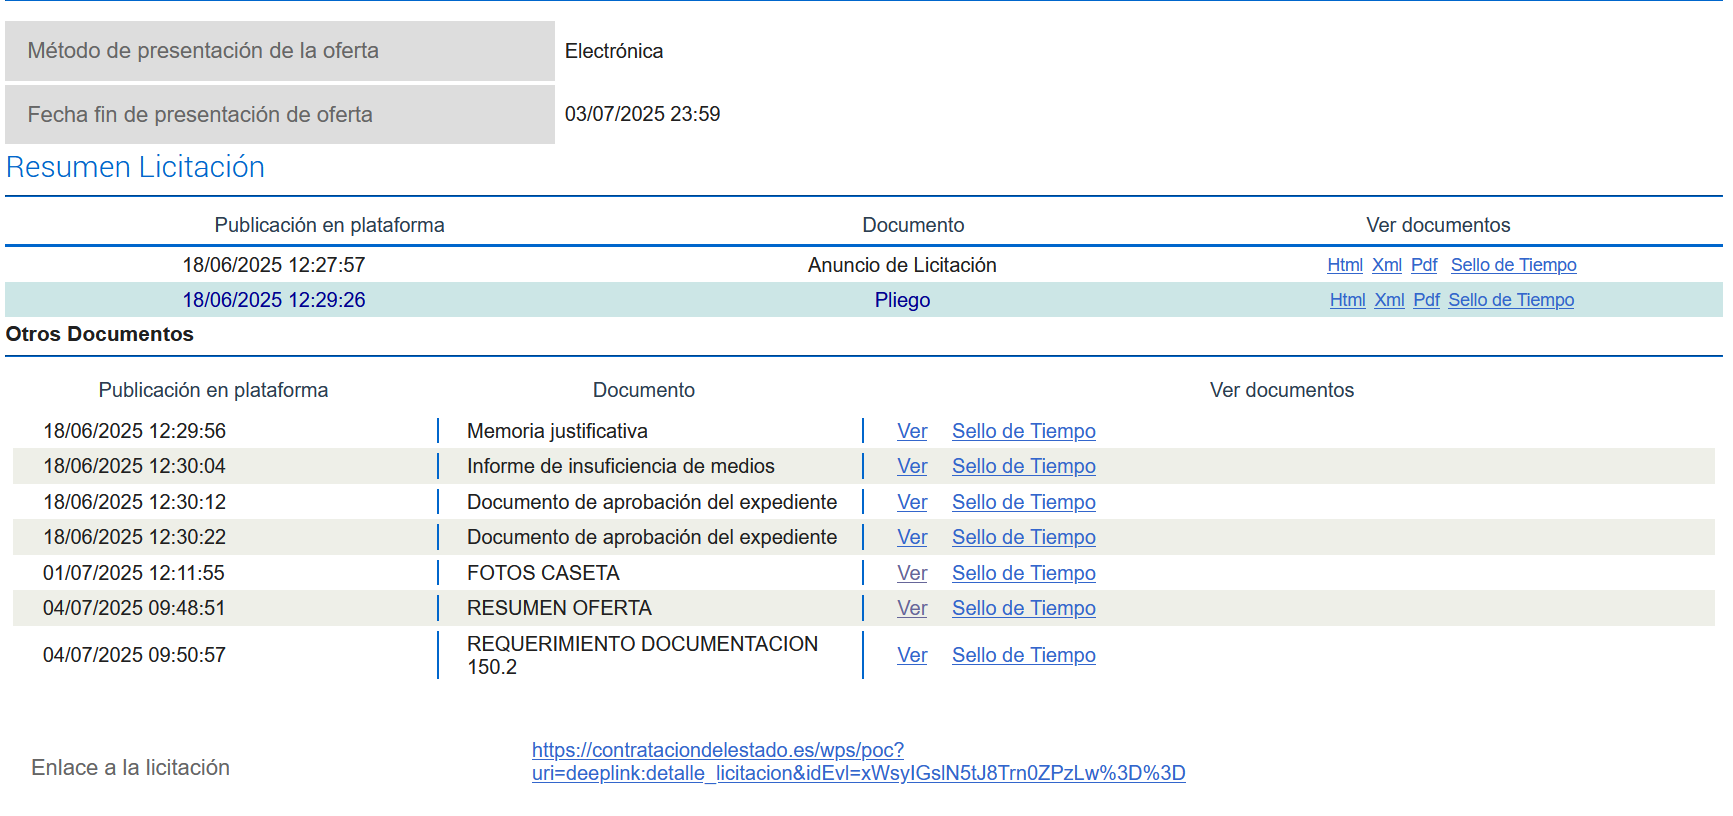Select the Pliego row publication date
Image resolution: width=1733 pixels, height=816 pixels.
coord(273,300)
